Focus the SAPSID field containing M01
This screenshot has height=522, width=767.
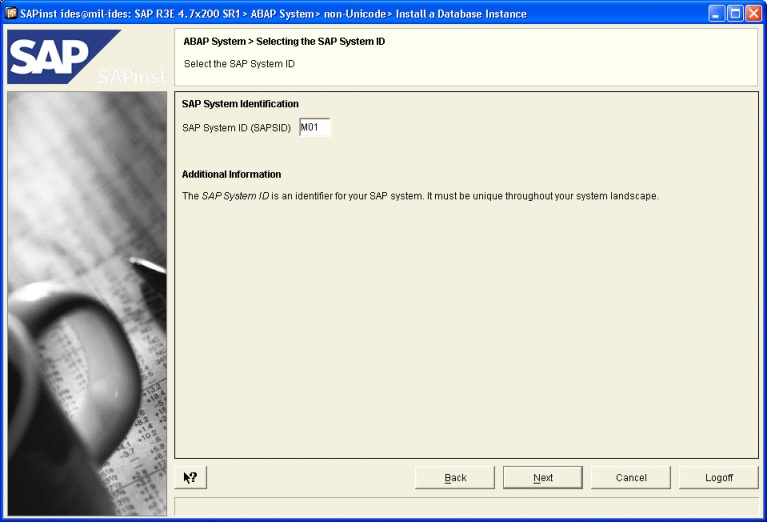pyautogui.click(x=314, y=127)
